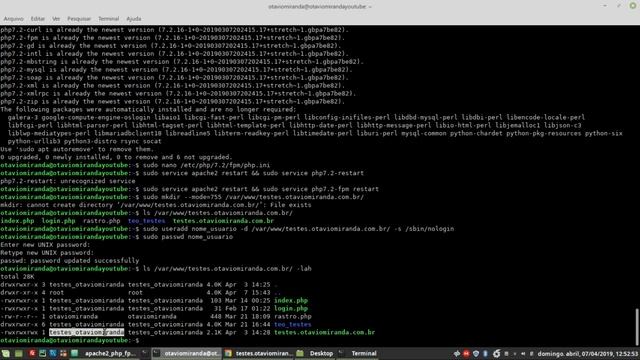Click 'passwd: password updated successfully' line
Viewport: 640px width, 360px height.
(x=70, y=261)
